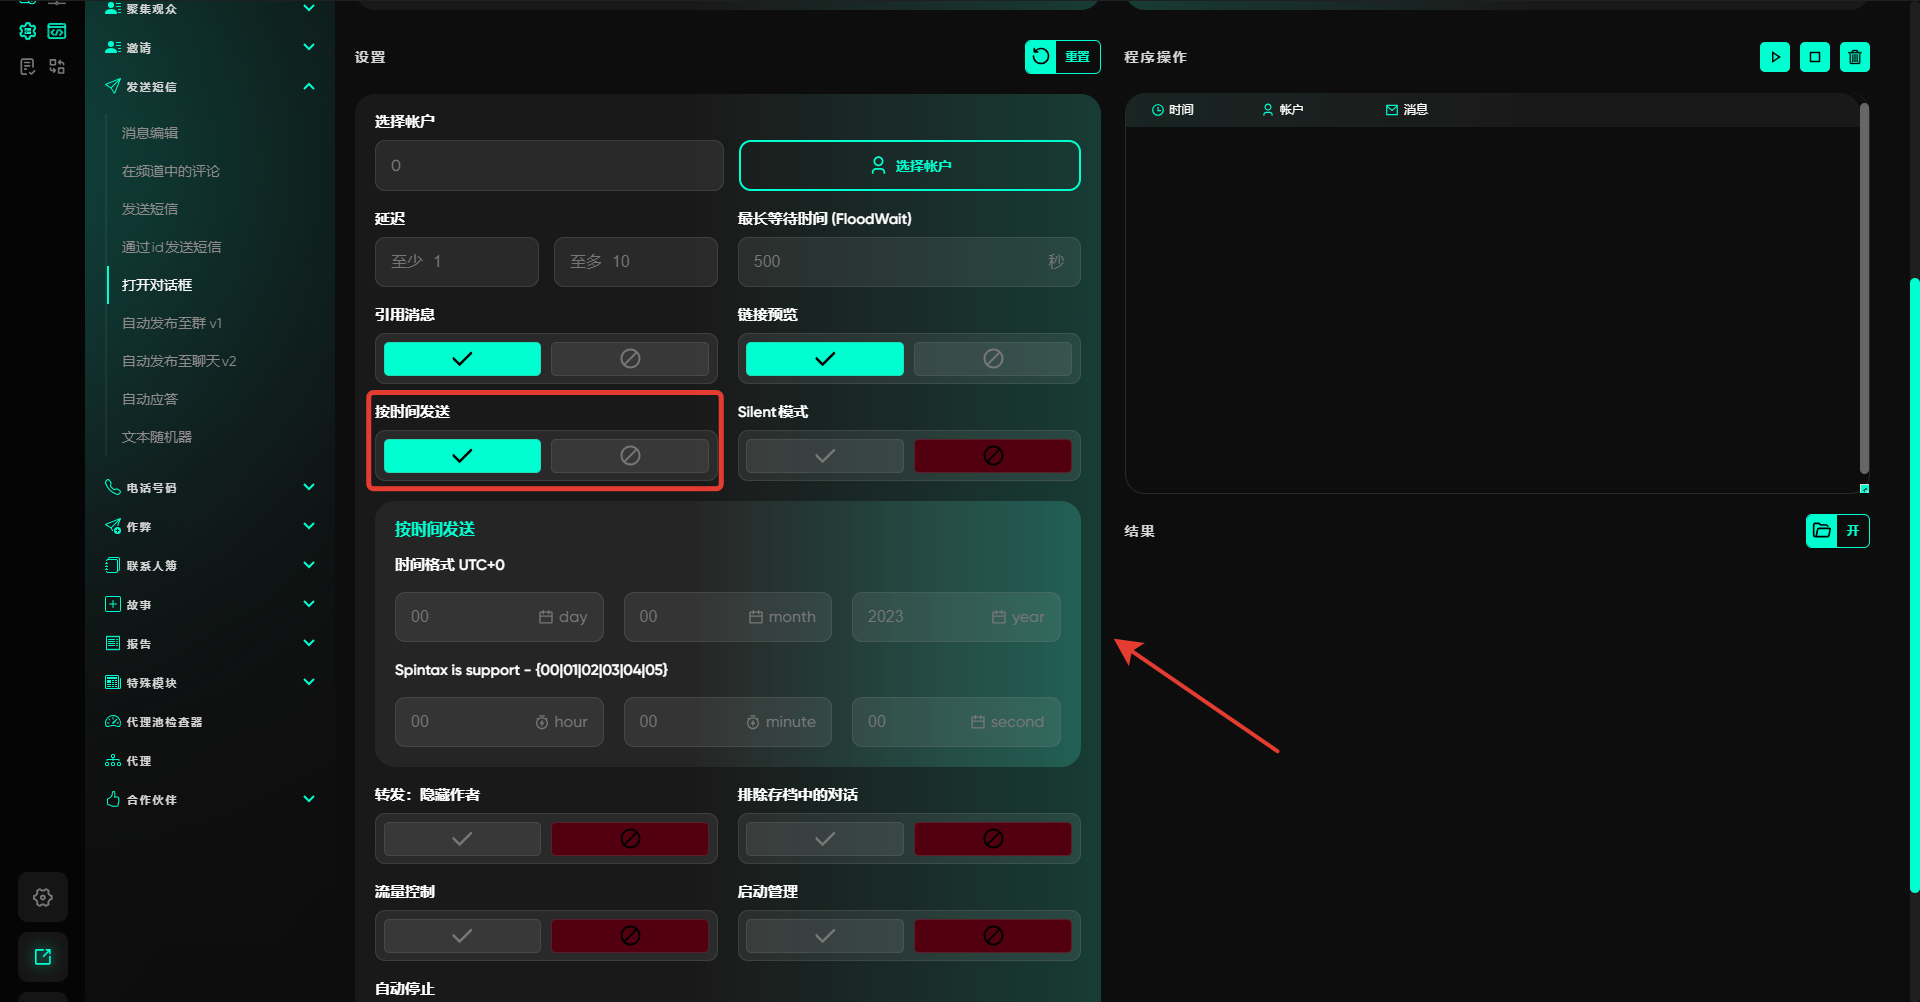Viewport: 1920px width, 1002px height.
Task: Click the 选择帐户 button
Action: point(909,166)
